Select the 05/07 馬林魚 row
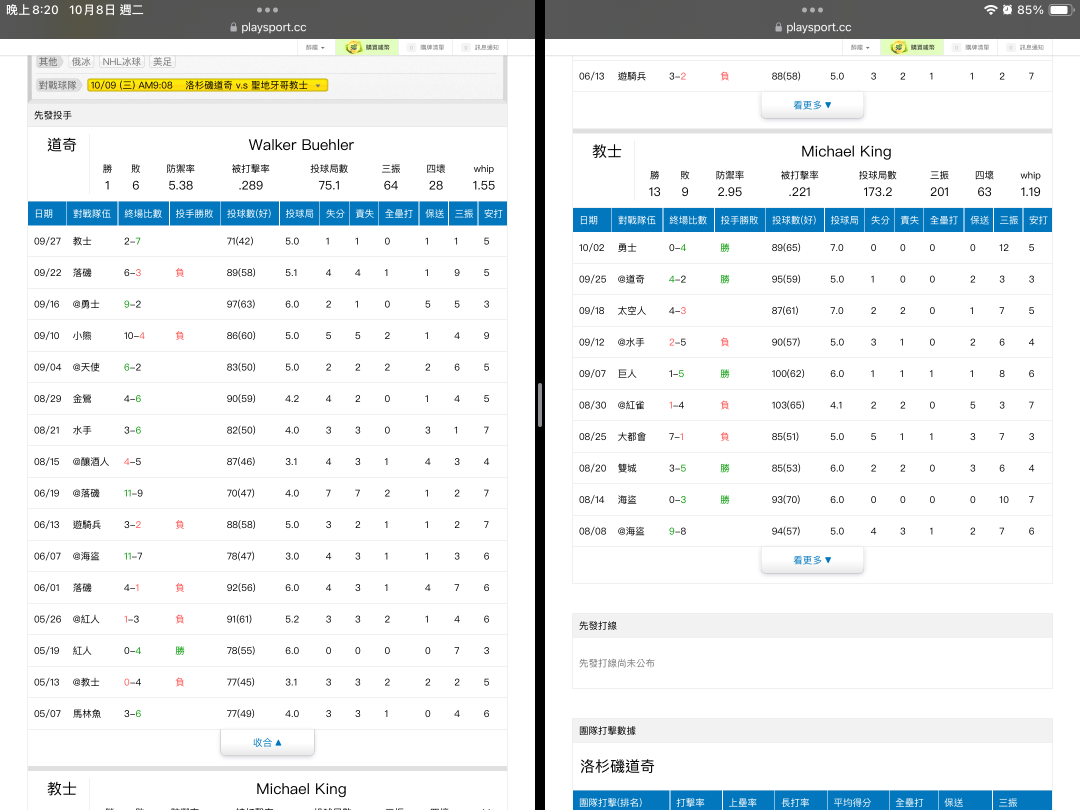This screenshot has width=1080, height=810. tap(267, 714)
